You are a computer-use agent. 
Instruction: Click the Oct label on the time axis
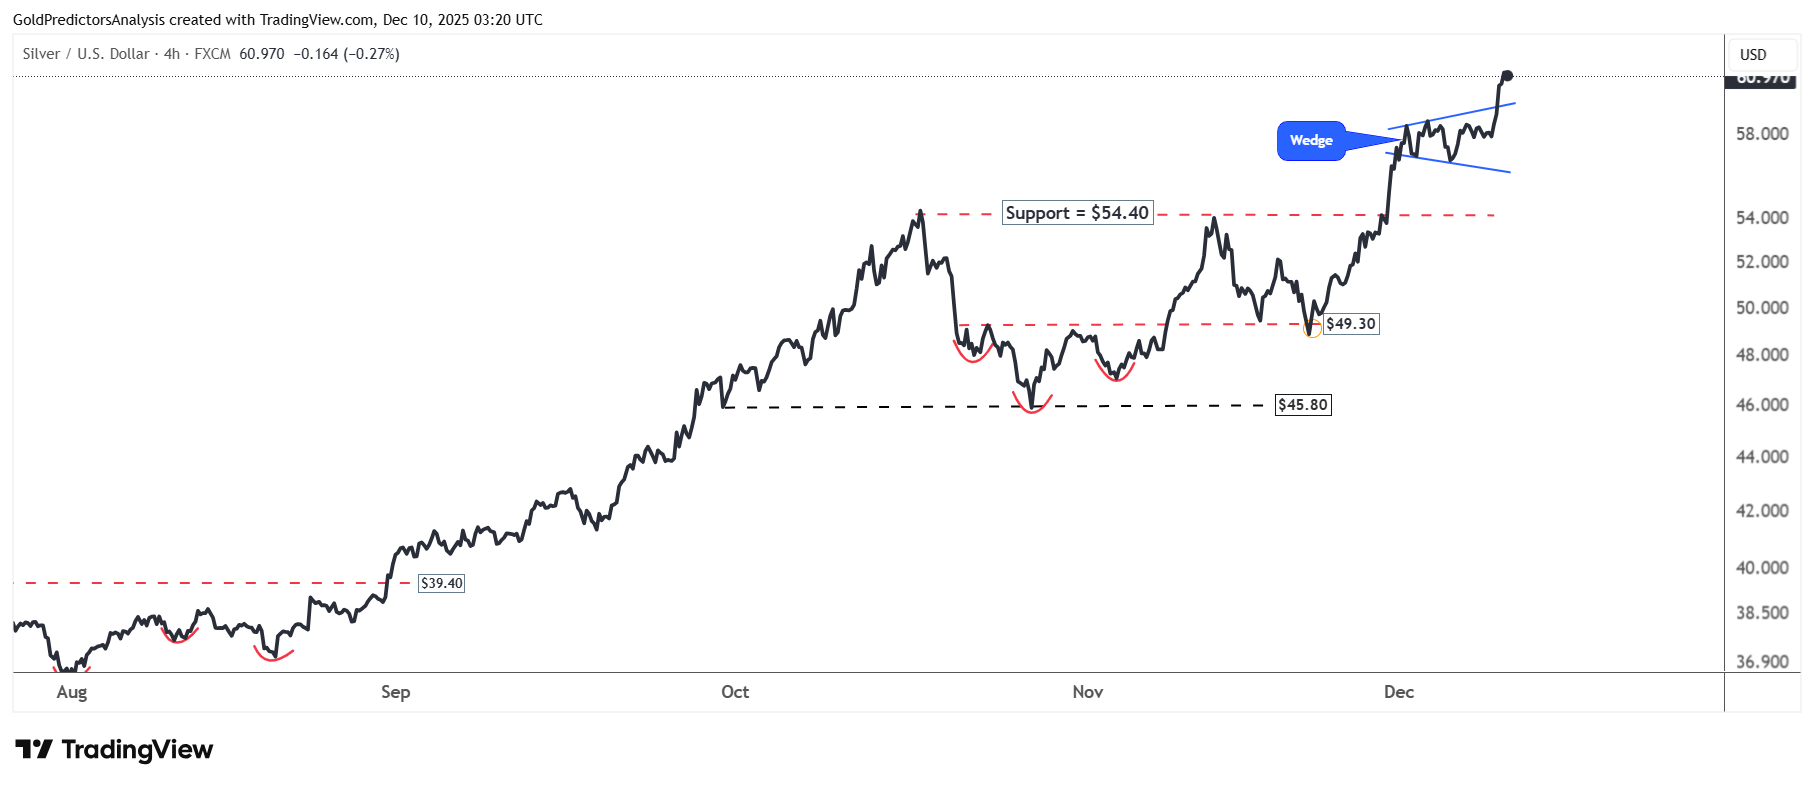click(735, 692)
